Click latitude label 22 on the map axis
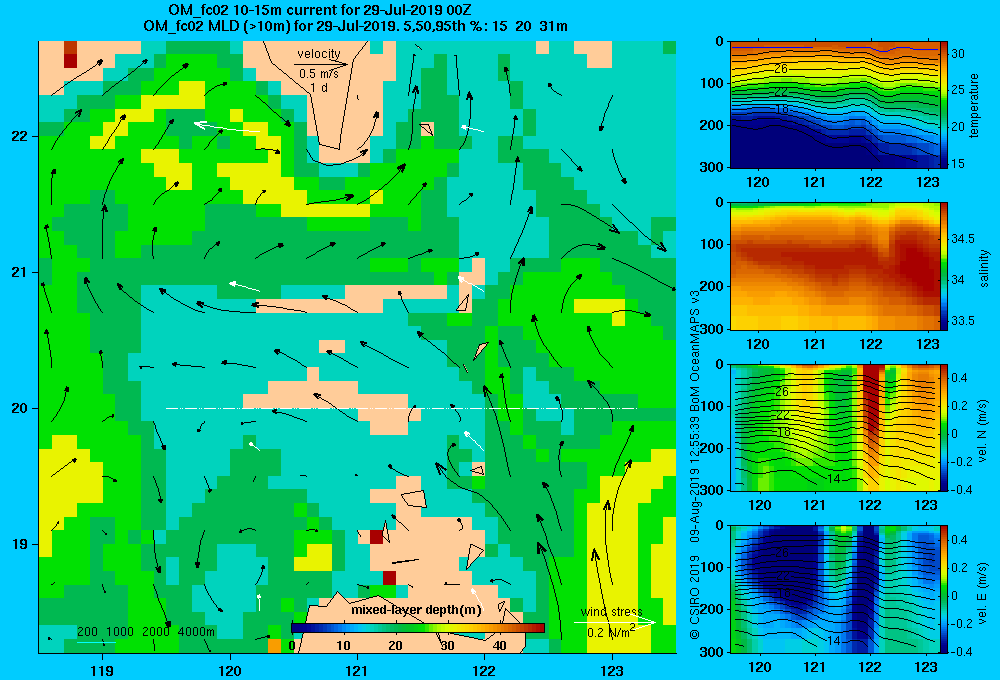This screenshot has width=1000, height=680. pyautogui.click(x=19, y=136)
